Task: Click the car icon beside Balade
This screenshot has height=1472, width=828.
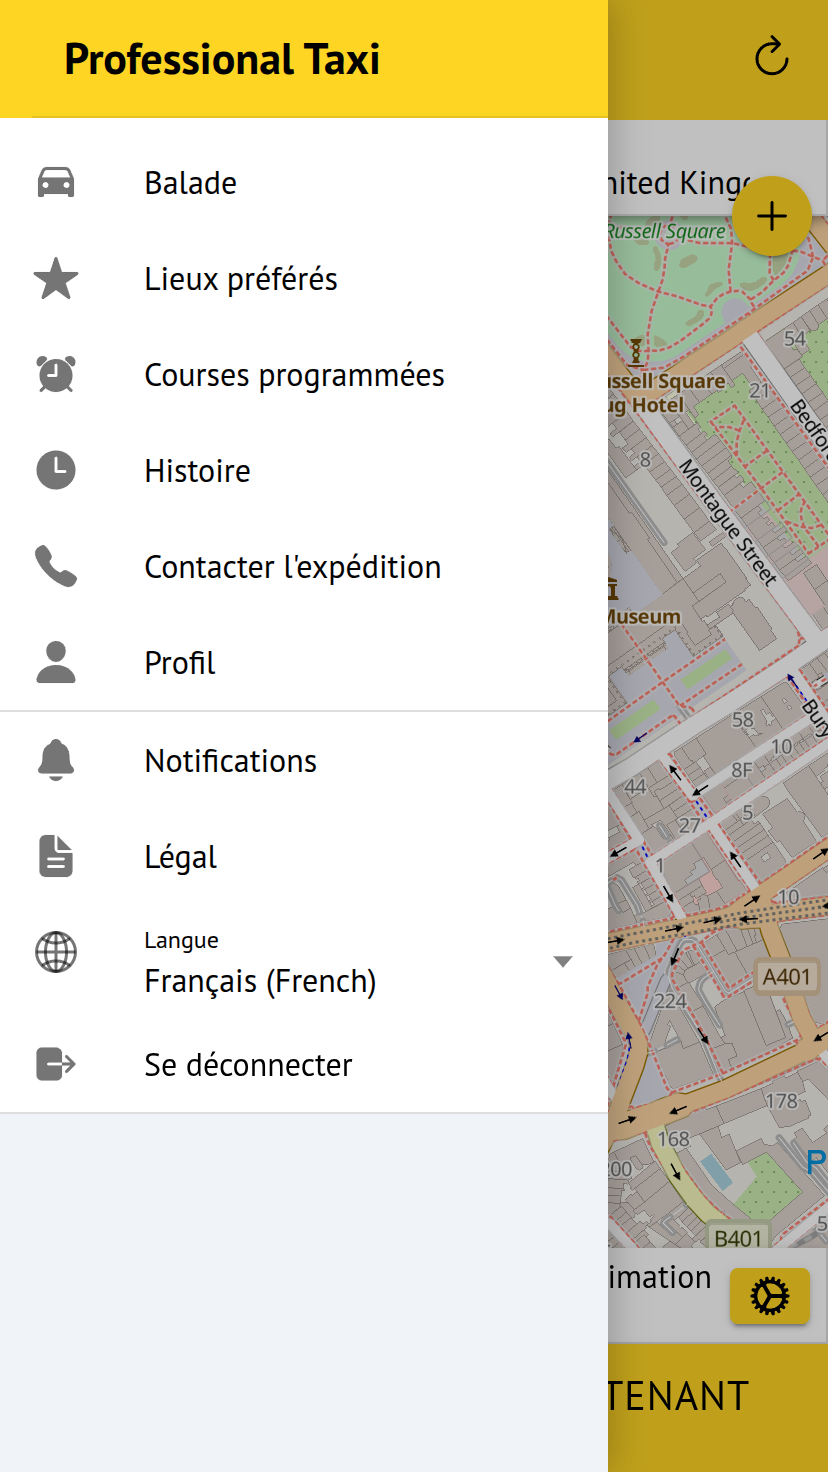Action: pos(56,183)
